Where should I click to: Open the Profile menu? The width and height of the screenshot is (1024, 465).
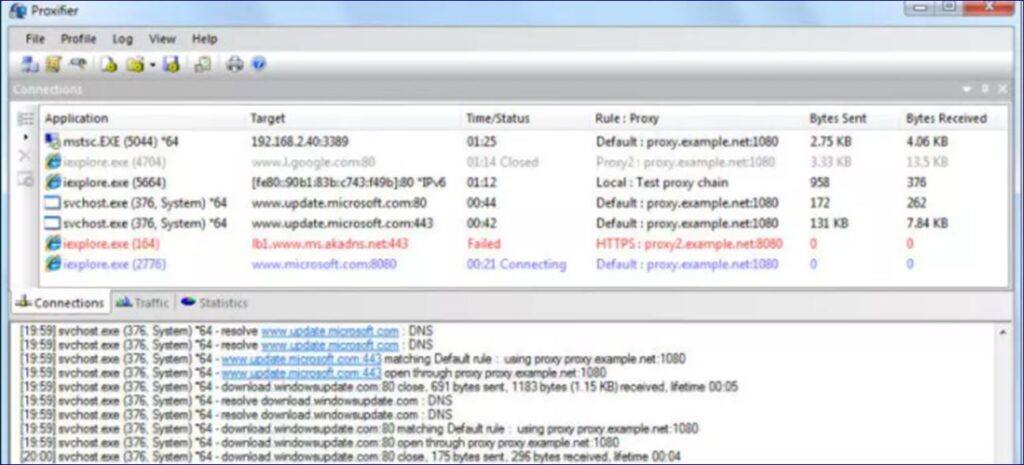(78, 39)
